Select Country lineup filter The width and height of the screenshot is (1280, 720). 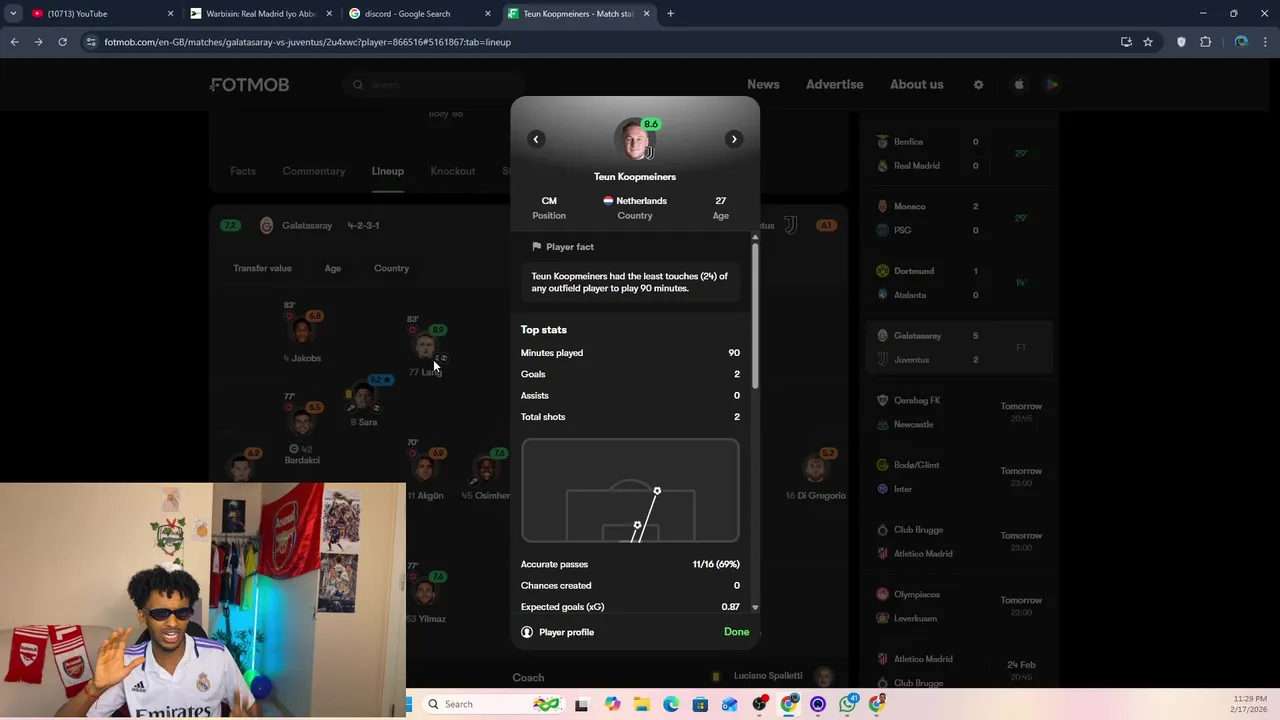pos(392,268)
